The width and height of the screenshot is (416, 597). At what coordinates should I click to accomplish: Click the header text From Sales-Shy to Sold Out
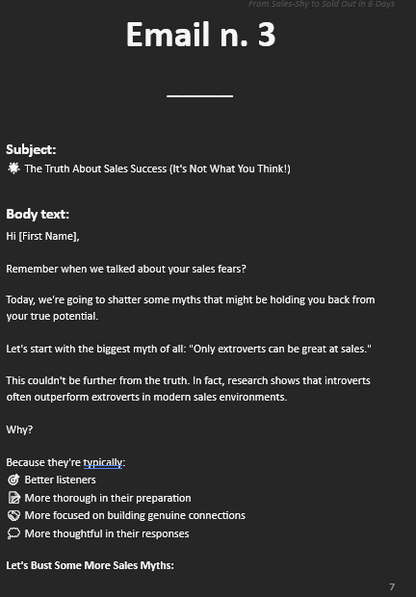(x=322, y=4)
